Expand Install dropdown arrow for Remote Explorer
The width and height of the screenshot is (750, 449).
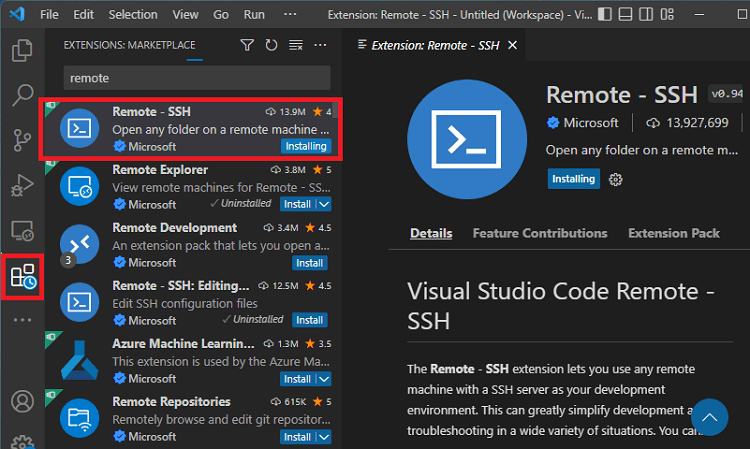[324, 205]
